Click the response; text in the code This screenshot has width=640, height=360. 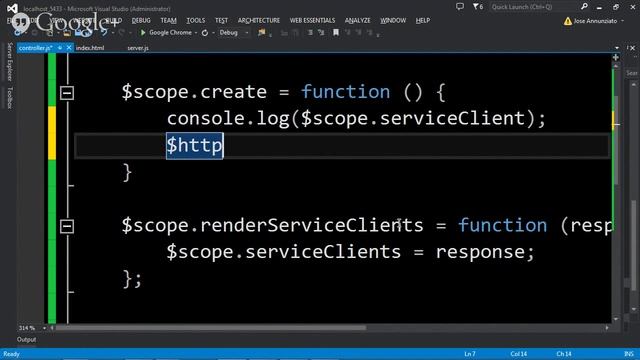[485, 252]
